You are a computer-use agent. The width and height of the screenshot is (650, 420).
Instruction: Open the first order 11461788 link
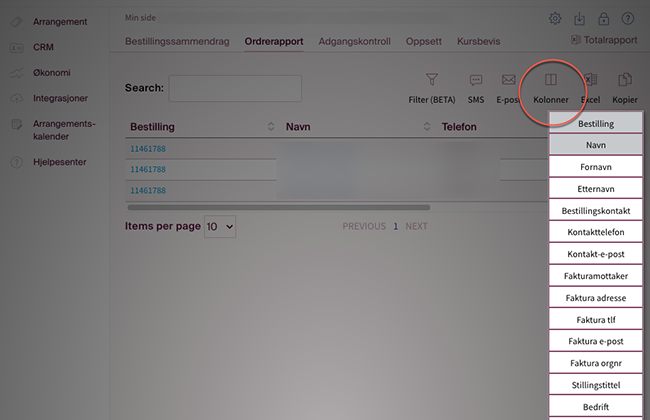pos(148,149)
